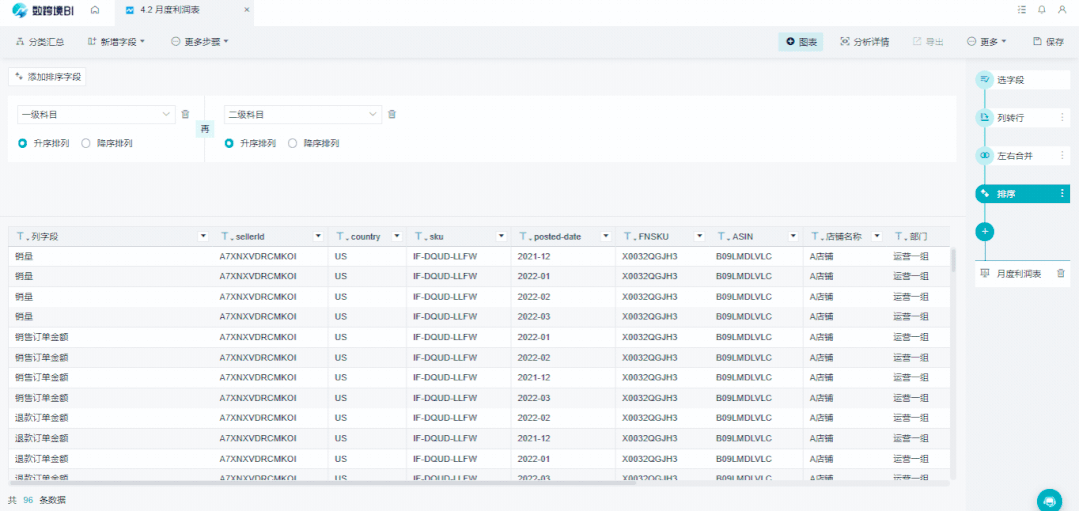The image size is (1079, 511).
Task: Click the 选字段 step circle icon
Action: point(985,80)
